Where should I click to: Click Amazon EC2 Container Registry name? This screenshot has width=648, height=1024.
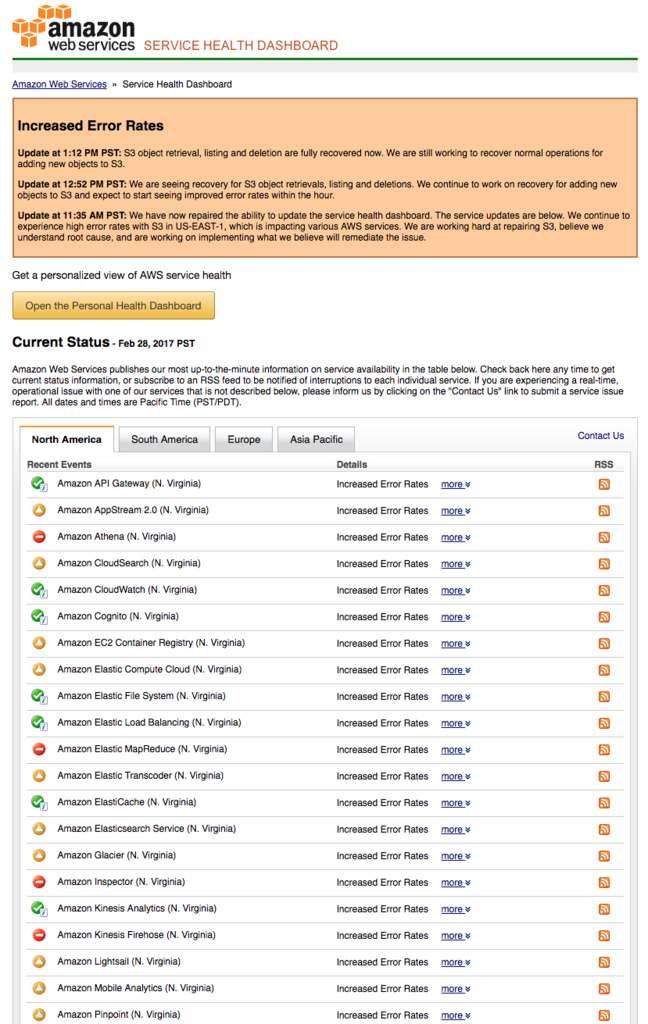[x=151, y=643]
